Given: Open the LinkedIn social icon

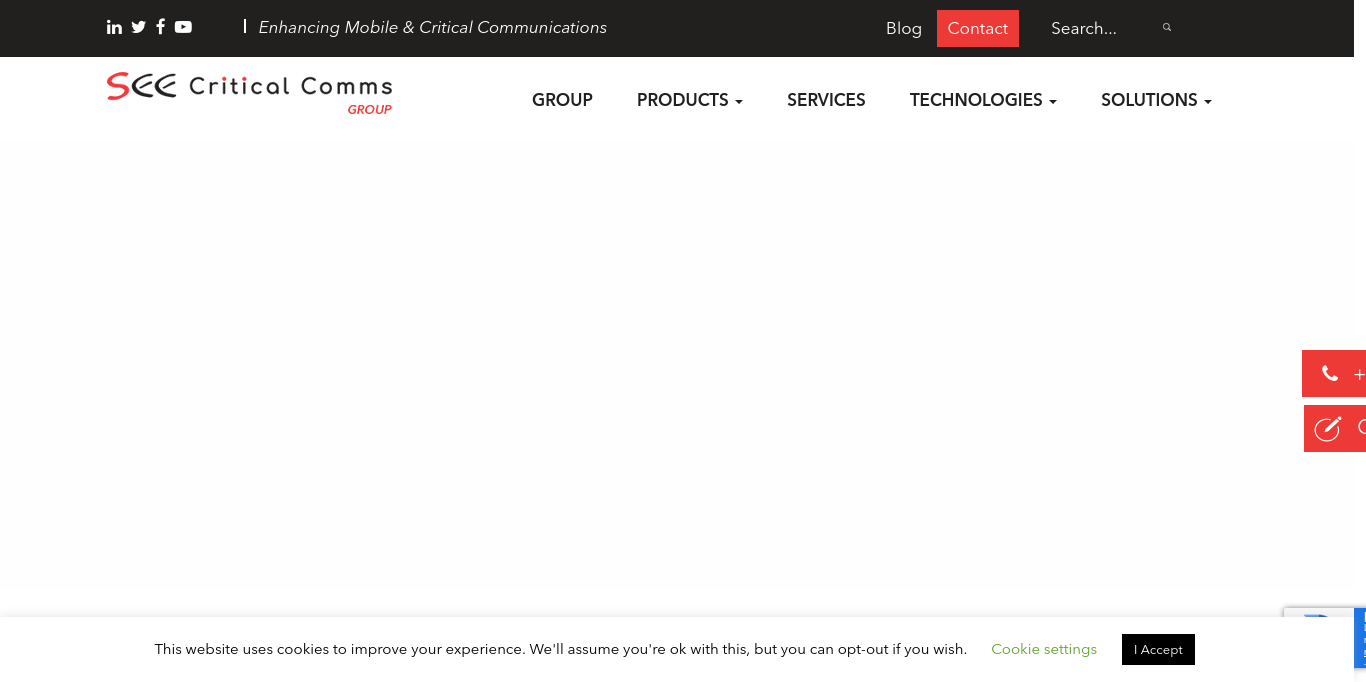Looking at the screenshot, I should click(x=114, y=27).
